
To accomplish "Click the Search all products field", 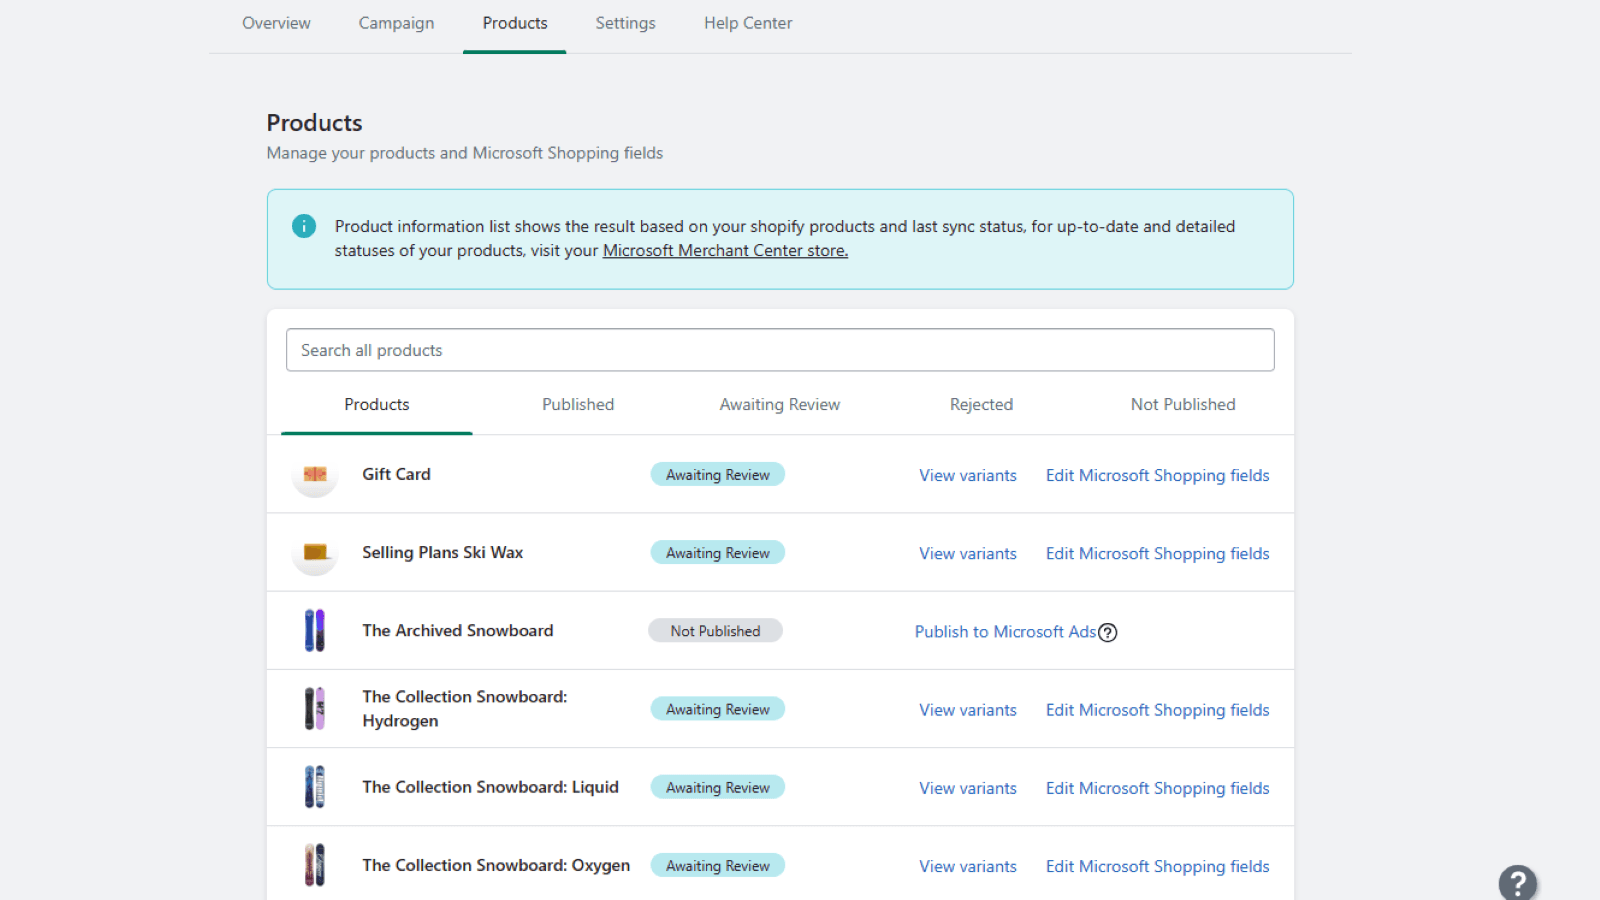I will click(780, 350).
